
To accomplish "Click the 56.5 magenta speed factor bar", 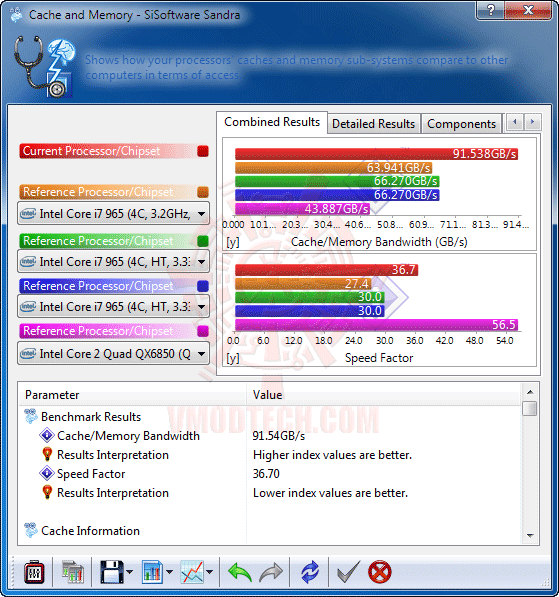I will pos(376,325).
